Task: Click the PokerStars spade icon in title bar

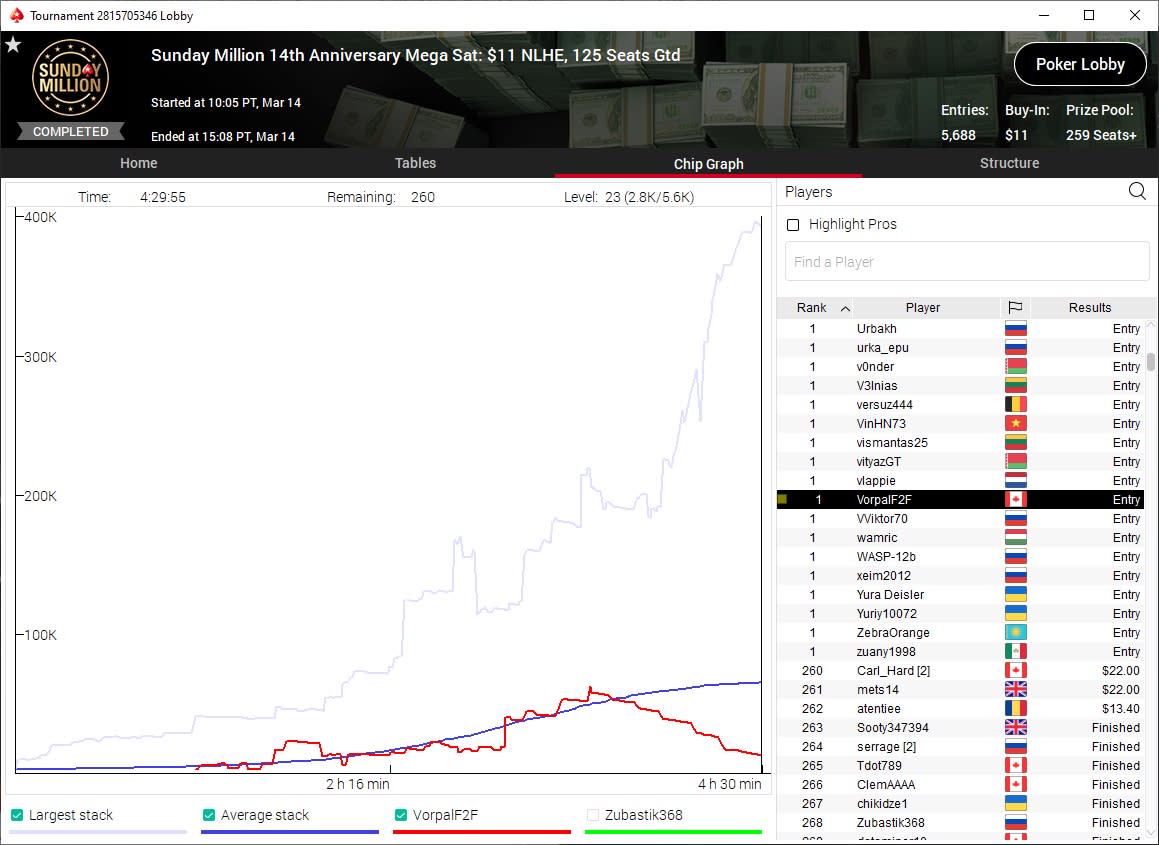Action: pyautogui.click(x=16, y=16)
